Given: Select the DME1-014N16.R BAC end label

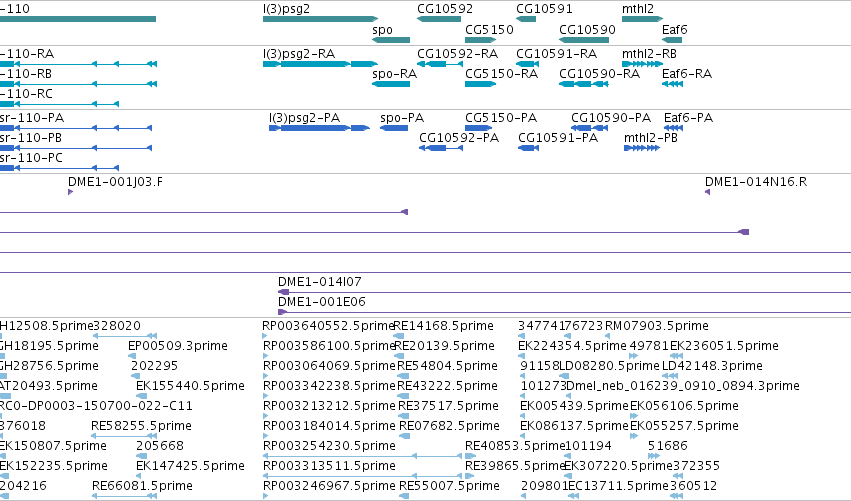Looking at the screenshot, I should tap(755, 182).
